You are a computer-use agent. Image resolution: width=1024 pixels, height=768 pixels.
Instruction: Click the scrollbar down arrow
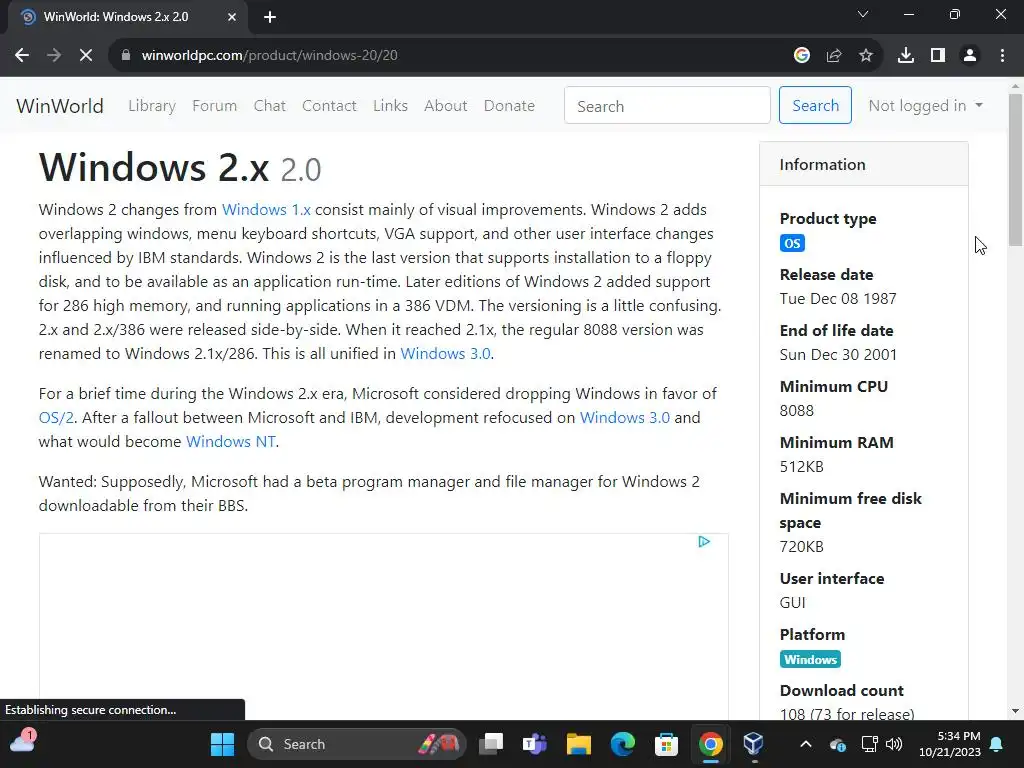pyautogui.click(x=1015, y=711)
